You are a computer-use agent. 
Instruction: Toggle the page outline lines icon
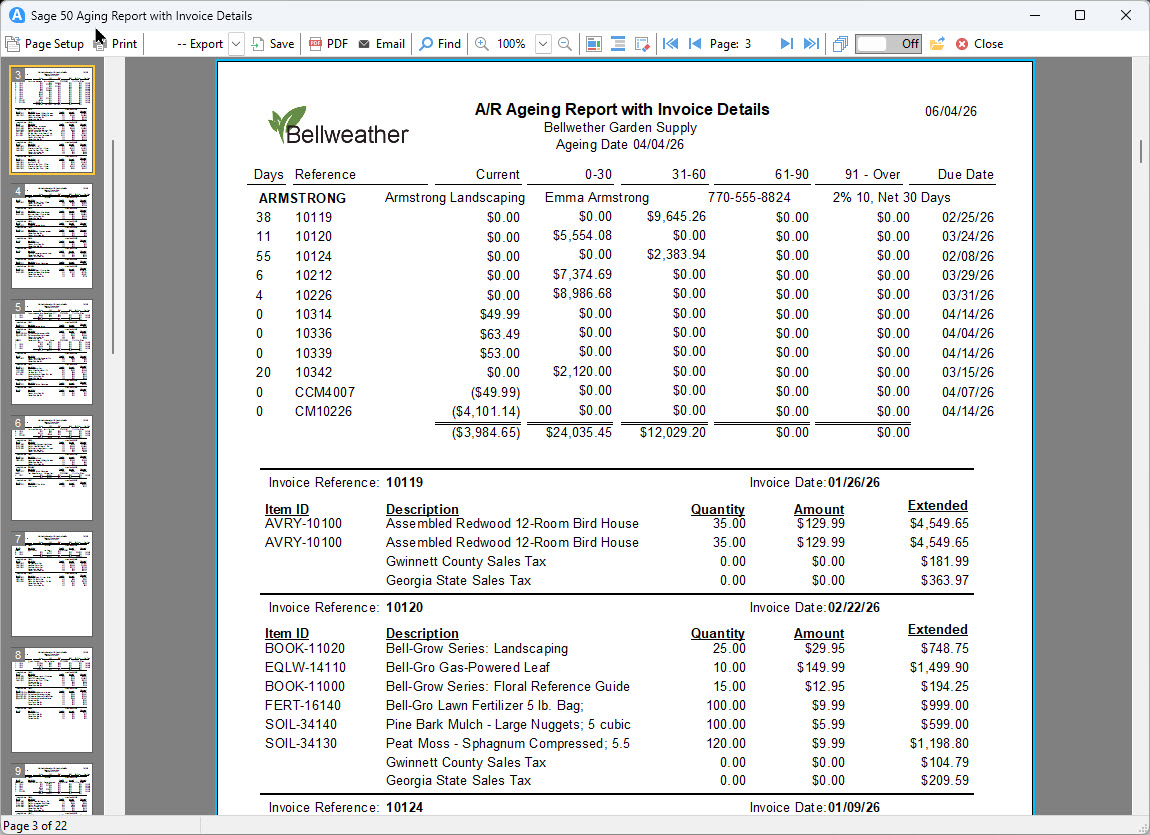(x=618, y=44)
